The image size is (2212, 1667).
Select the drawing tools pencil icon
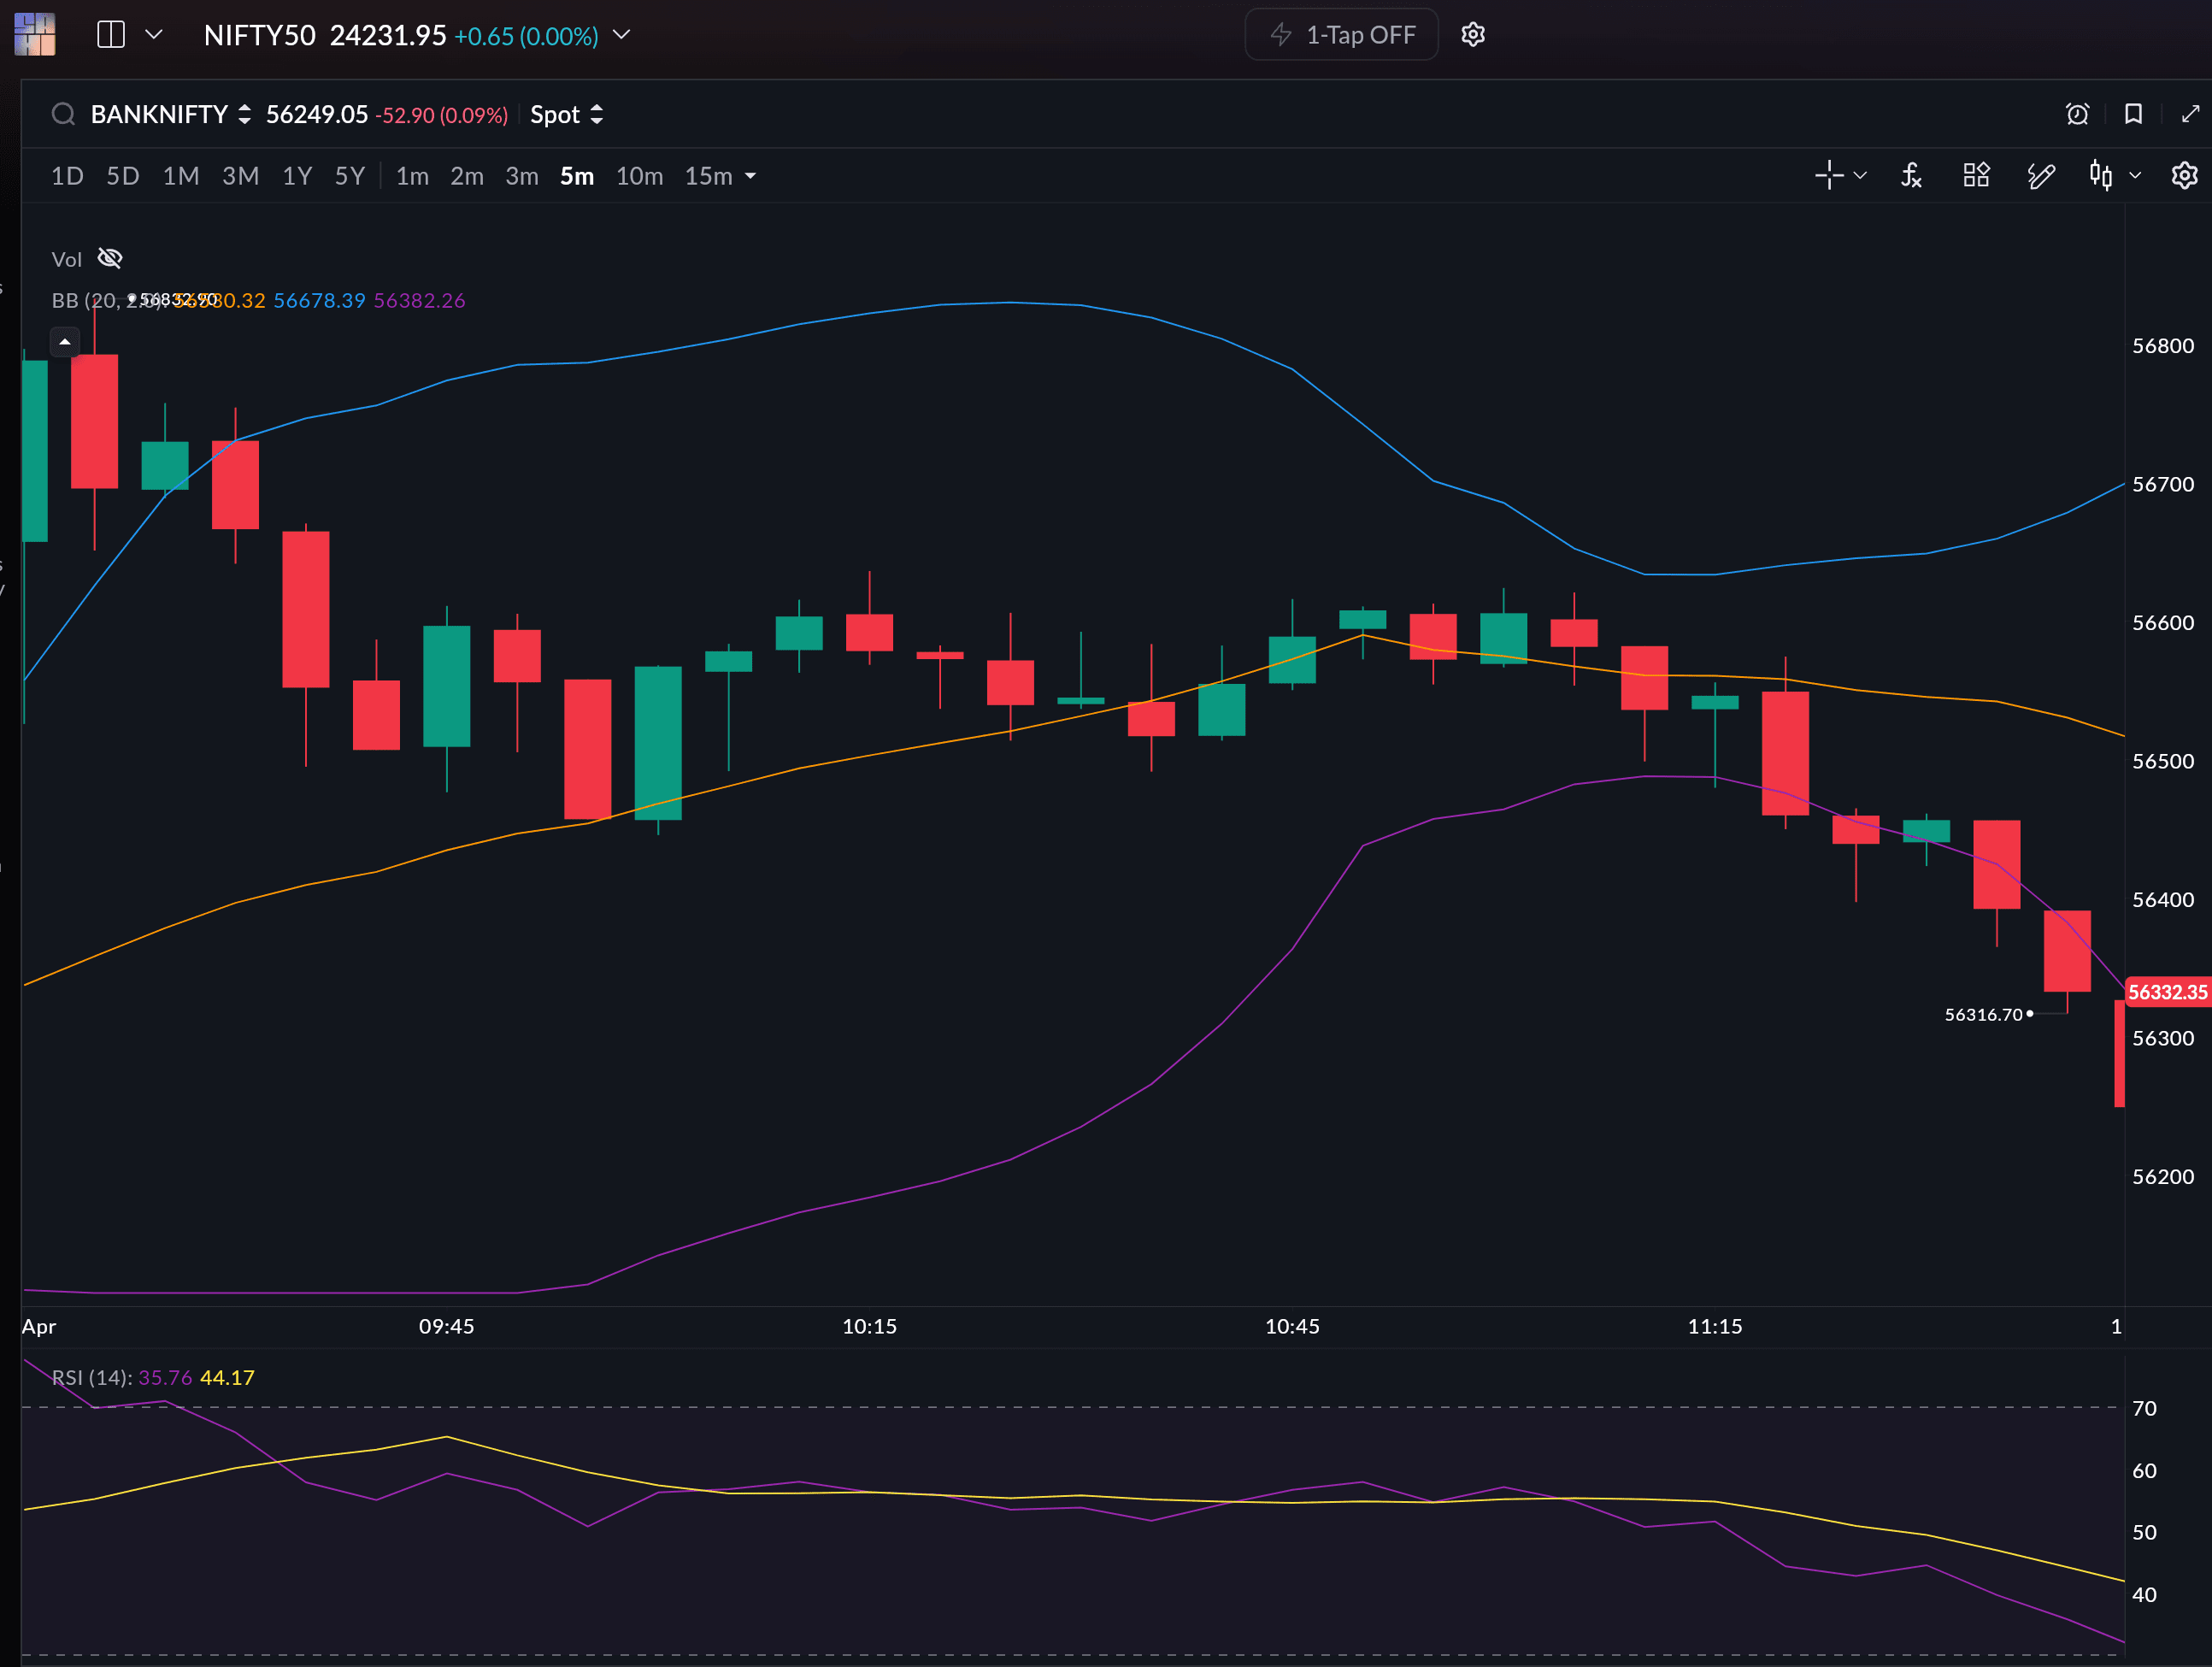[2040, 176]
